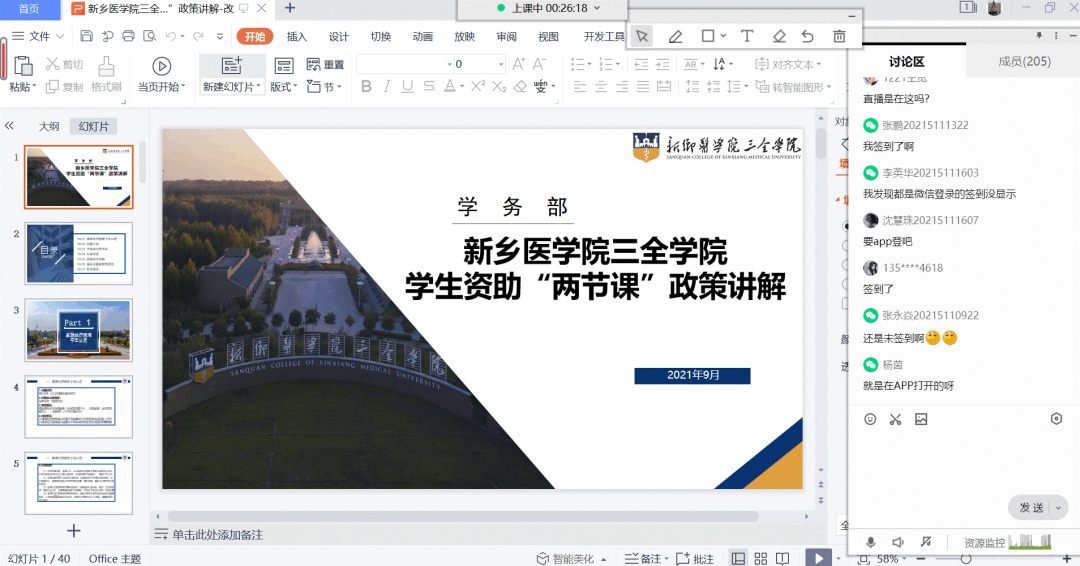Save document via floppy disk icon
This screenshot has height=566, width=1080.
click(x=87, y=37)
